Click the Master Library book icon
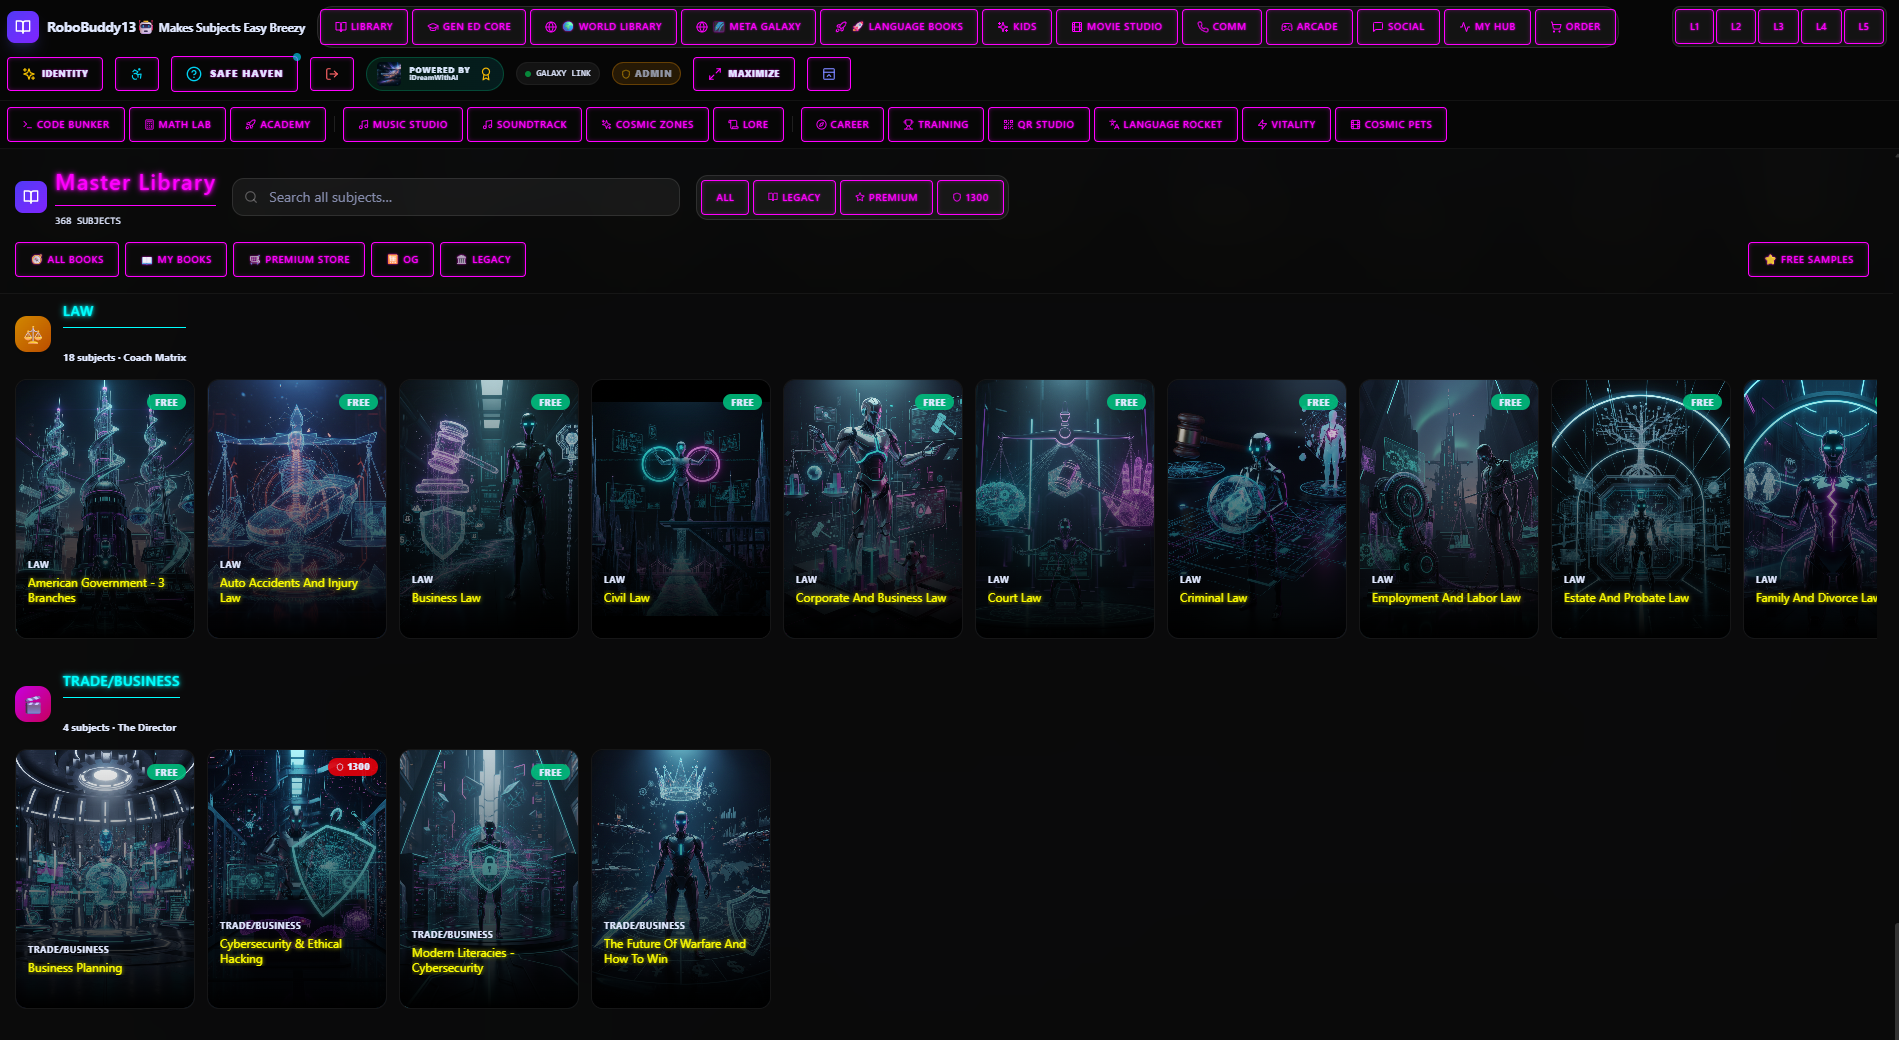Screen dimensions: 1899x1040 pyautogui.click(x=31, y=197)
